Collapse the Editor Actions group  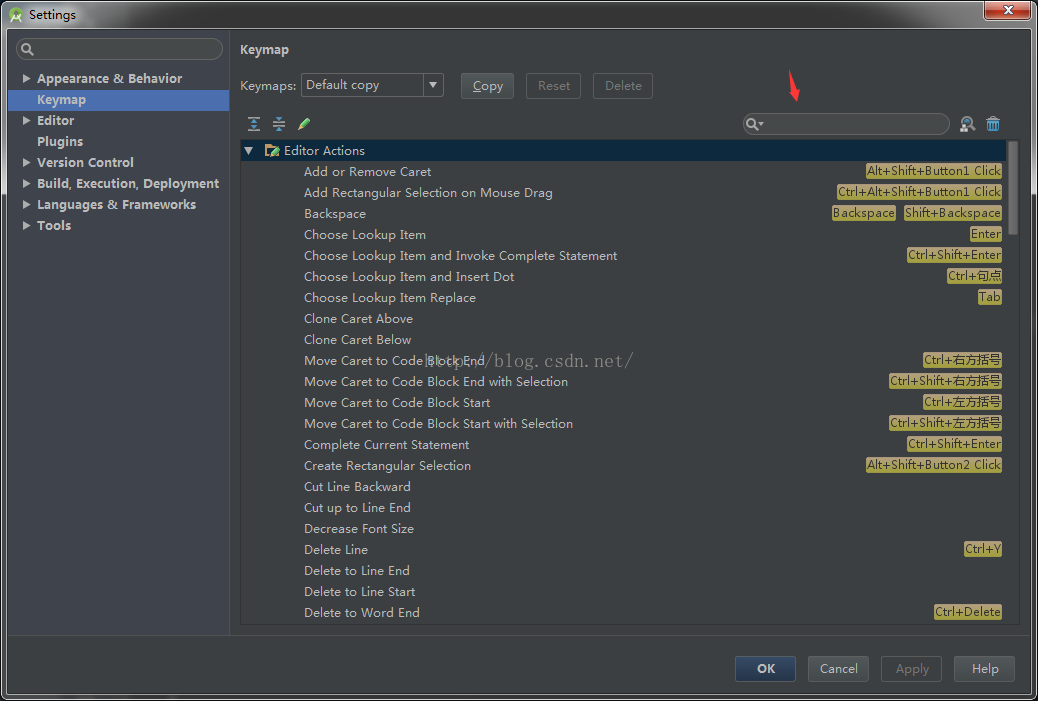click(249, 151)
